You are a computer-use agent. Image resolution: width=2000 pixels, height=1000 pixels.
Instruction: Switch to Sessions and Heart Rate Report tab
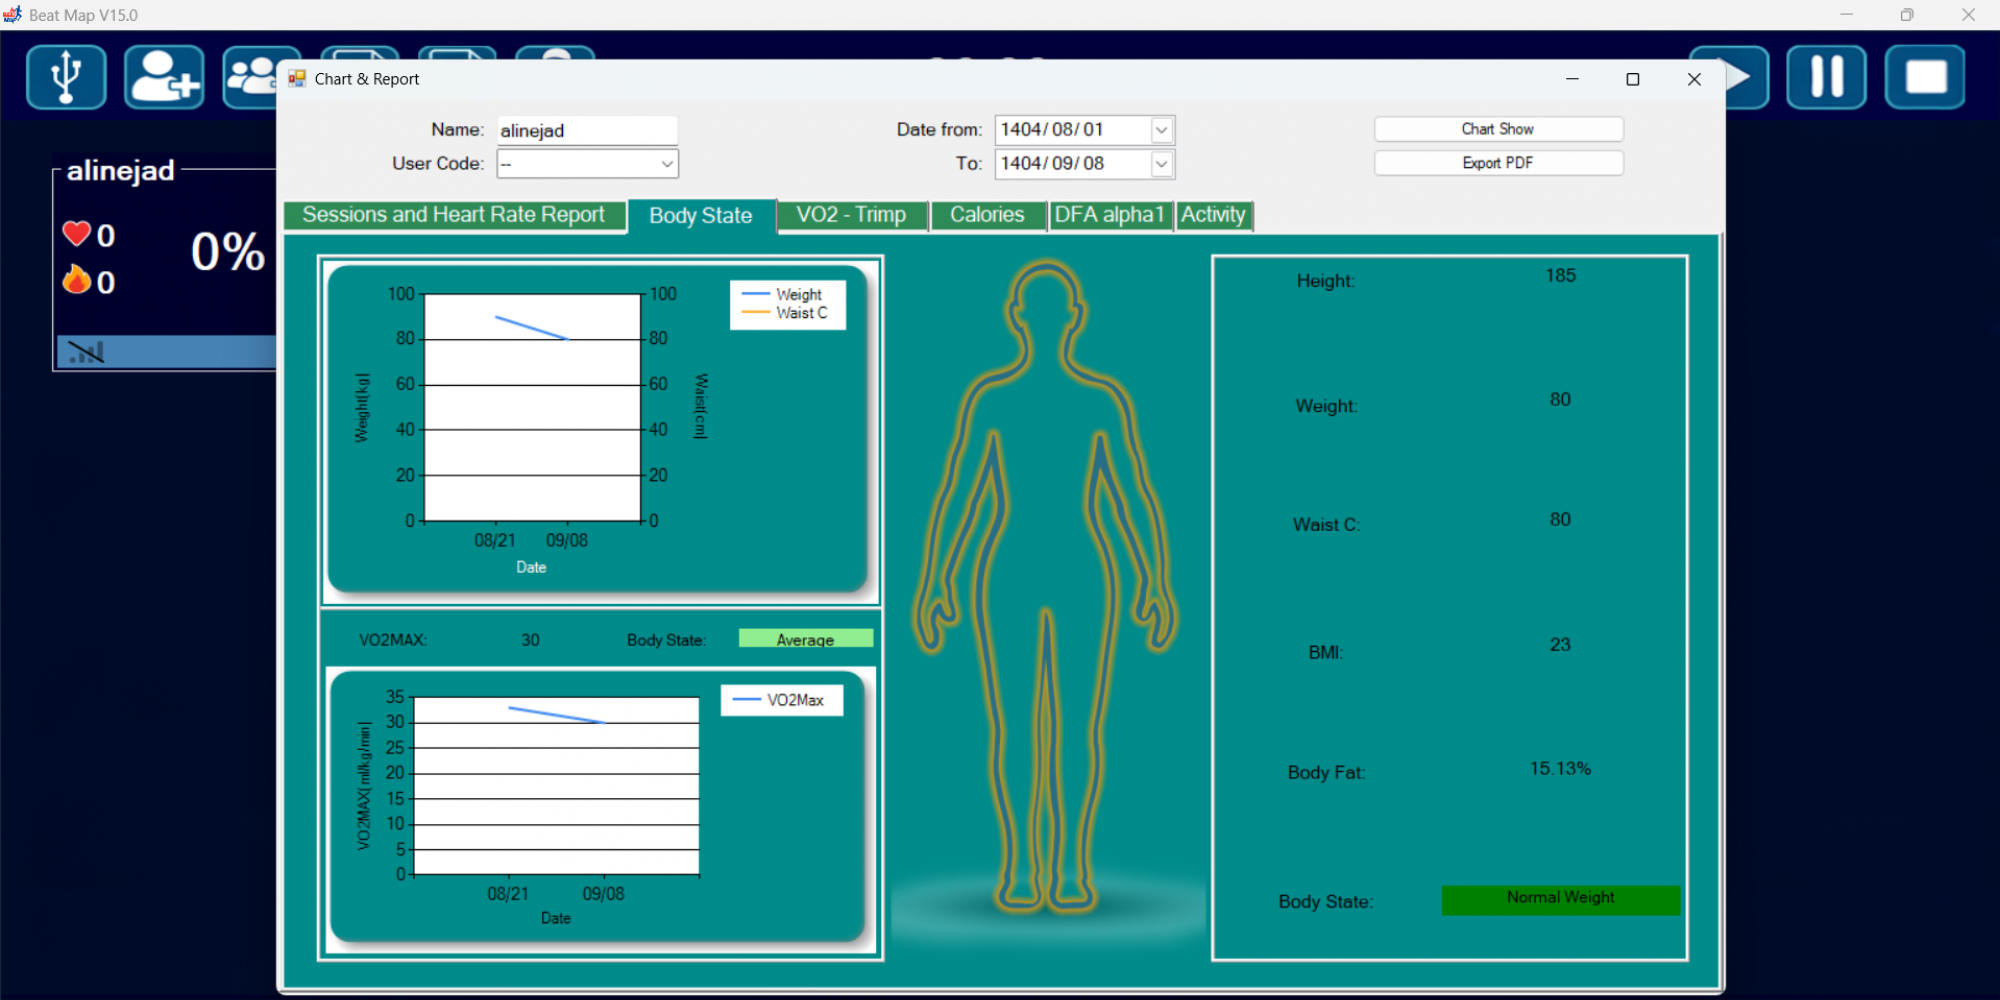pos(454,215)
